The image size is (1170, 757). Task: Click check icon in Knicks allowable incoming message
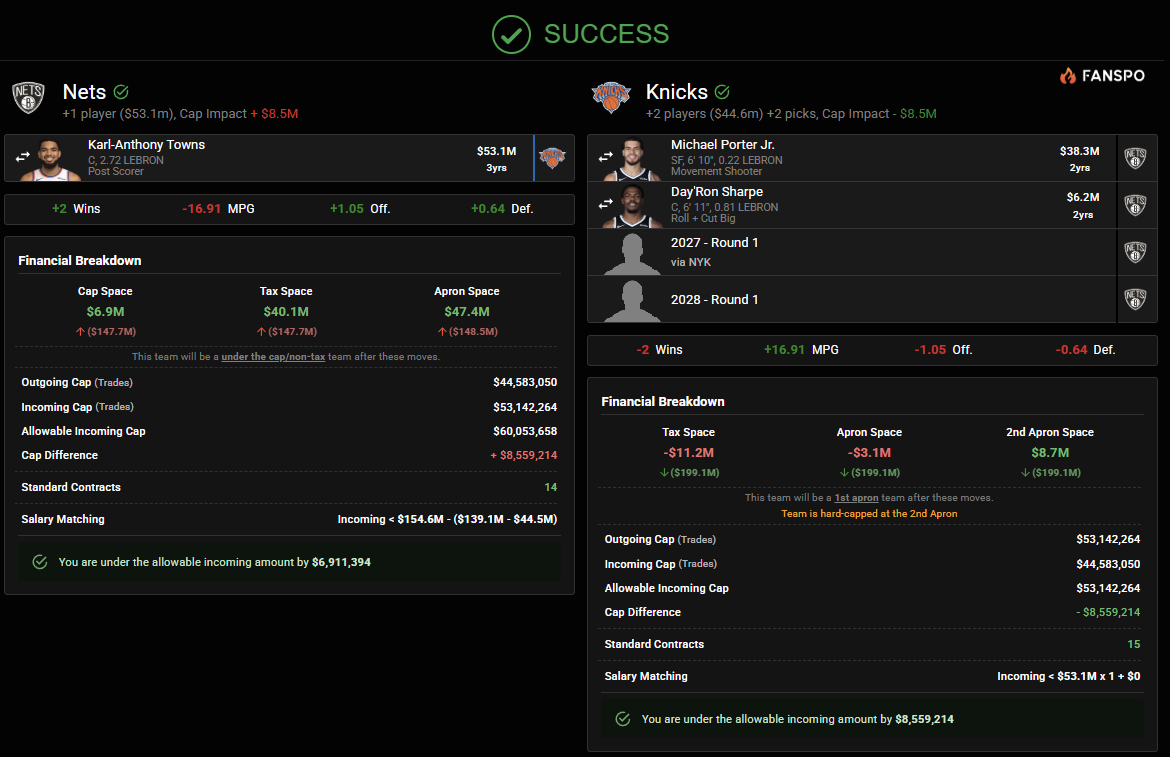(623, 719)
